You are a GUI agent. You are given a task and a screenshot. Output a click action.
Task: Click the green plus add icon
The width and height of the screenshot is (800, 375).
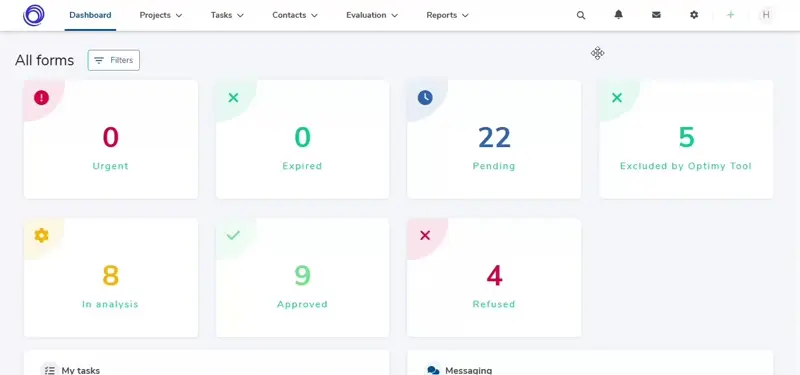(x=731, y=15)
